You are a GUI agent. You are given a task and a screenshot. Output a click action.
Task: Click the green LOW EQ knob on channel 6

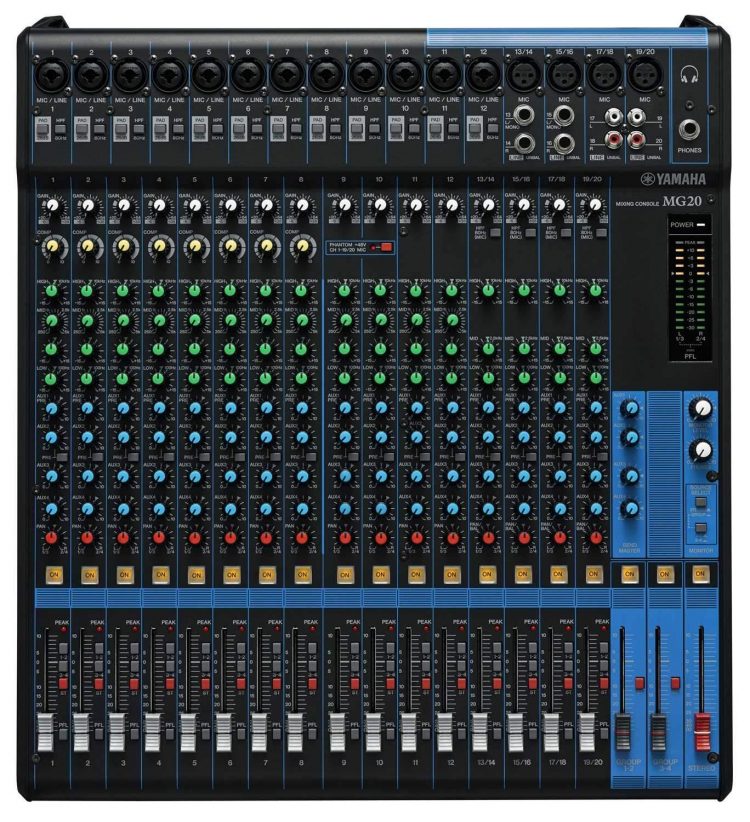click(x=230, y=377)
